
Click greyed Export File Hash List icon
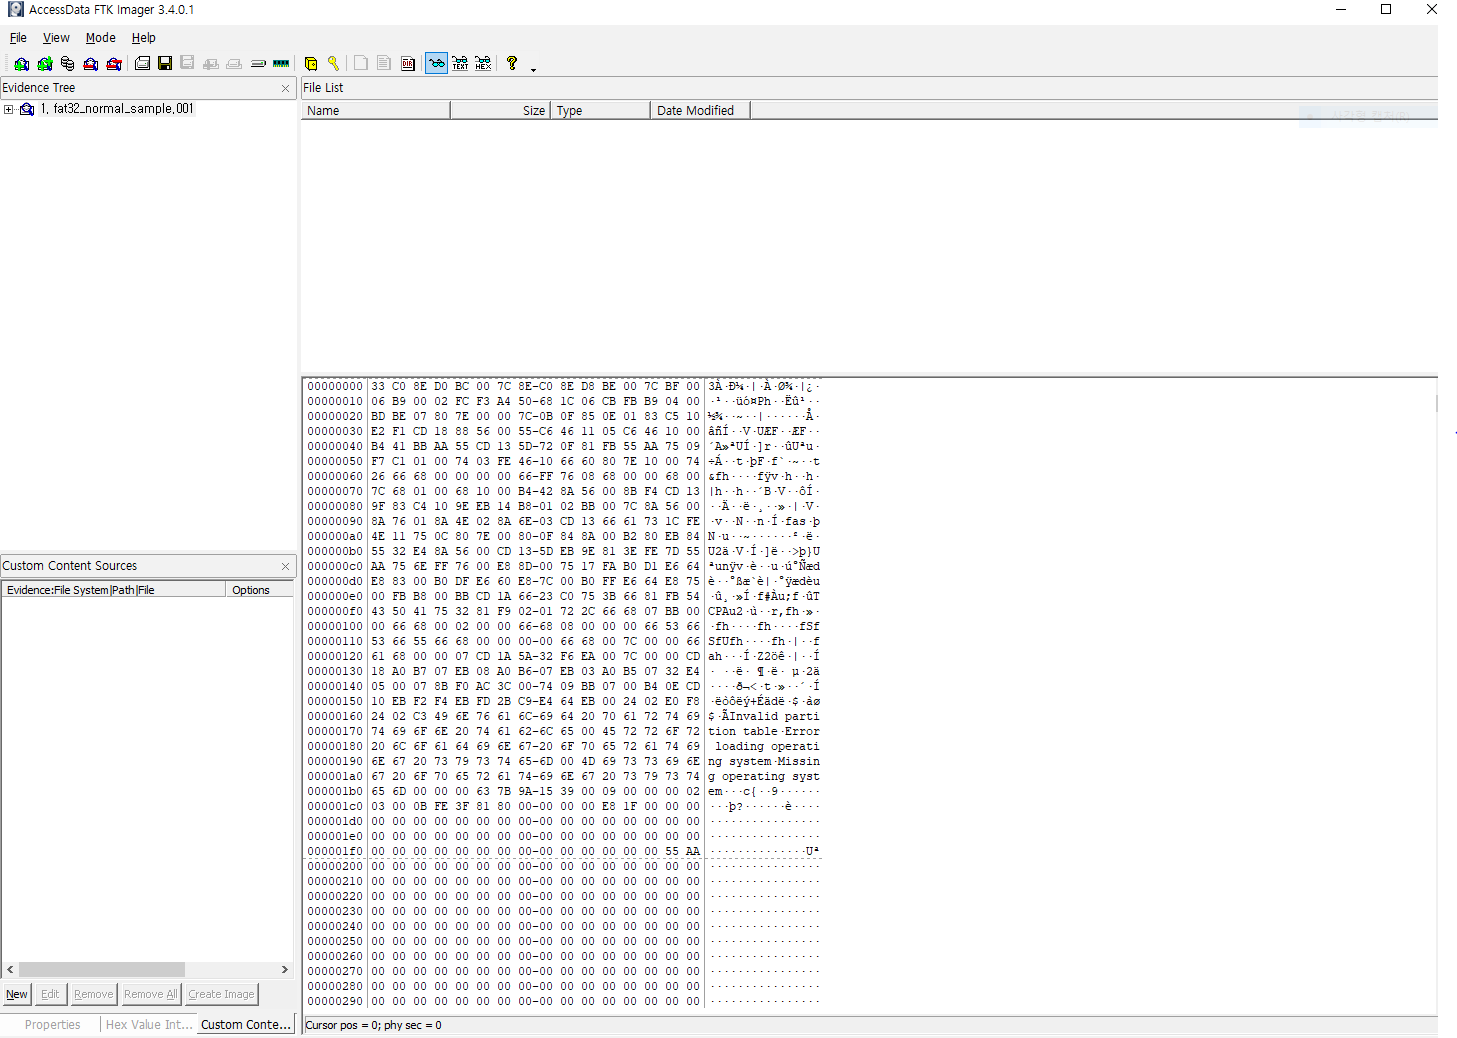(384, 63)
